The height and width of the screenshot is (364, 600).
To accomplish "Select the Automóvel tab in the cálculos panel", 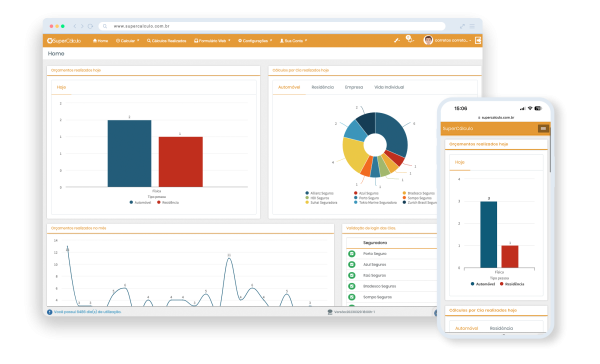I will pyautogui.click(x=289, y=87).
